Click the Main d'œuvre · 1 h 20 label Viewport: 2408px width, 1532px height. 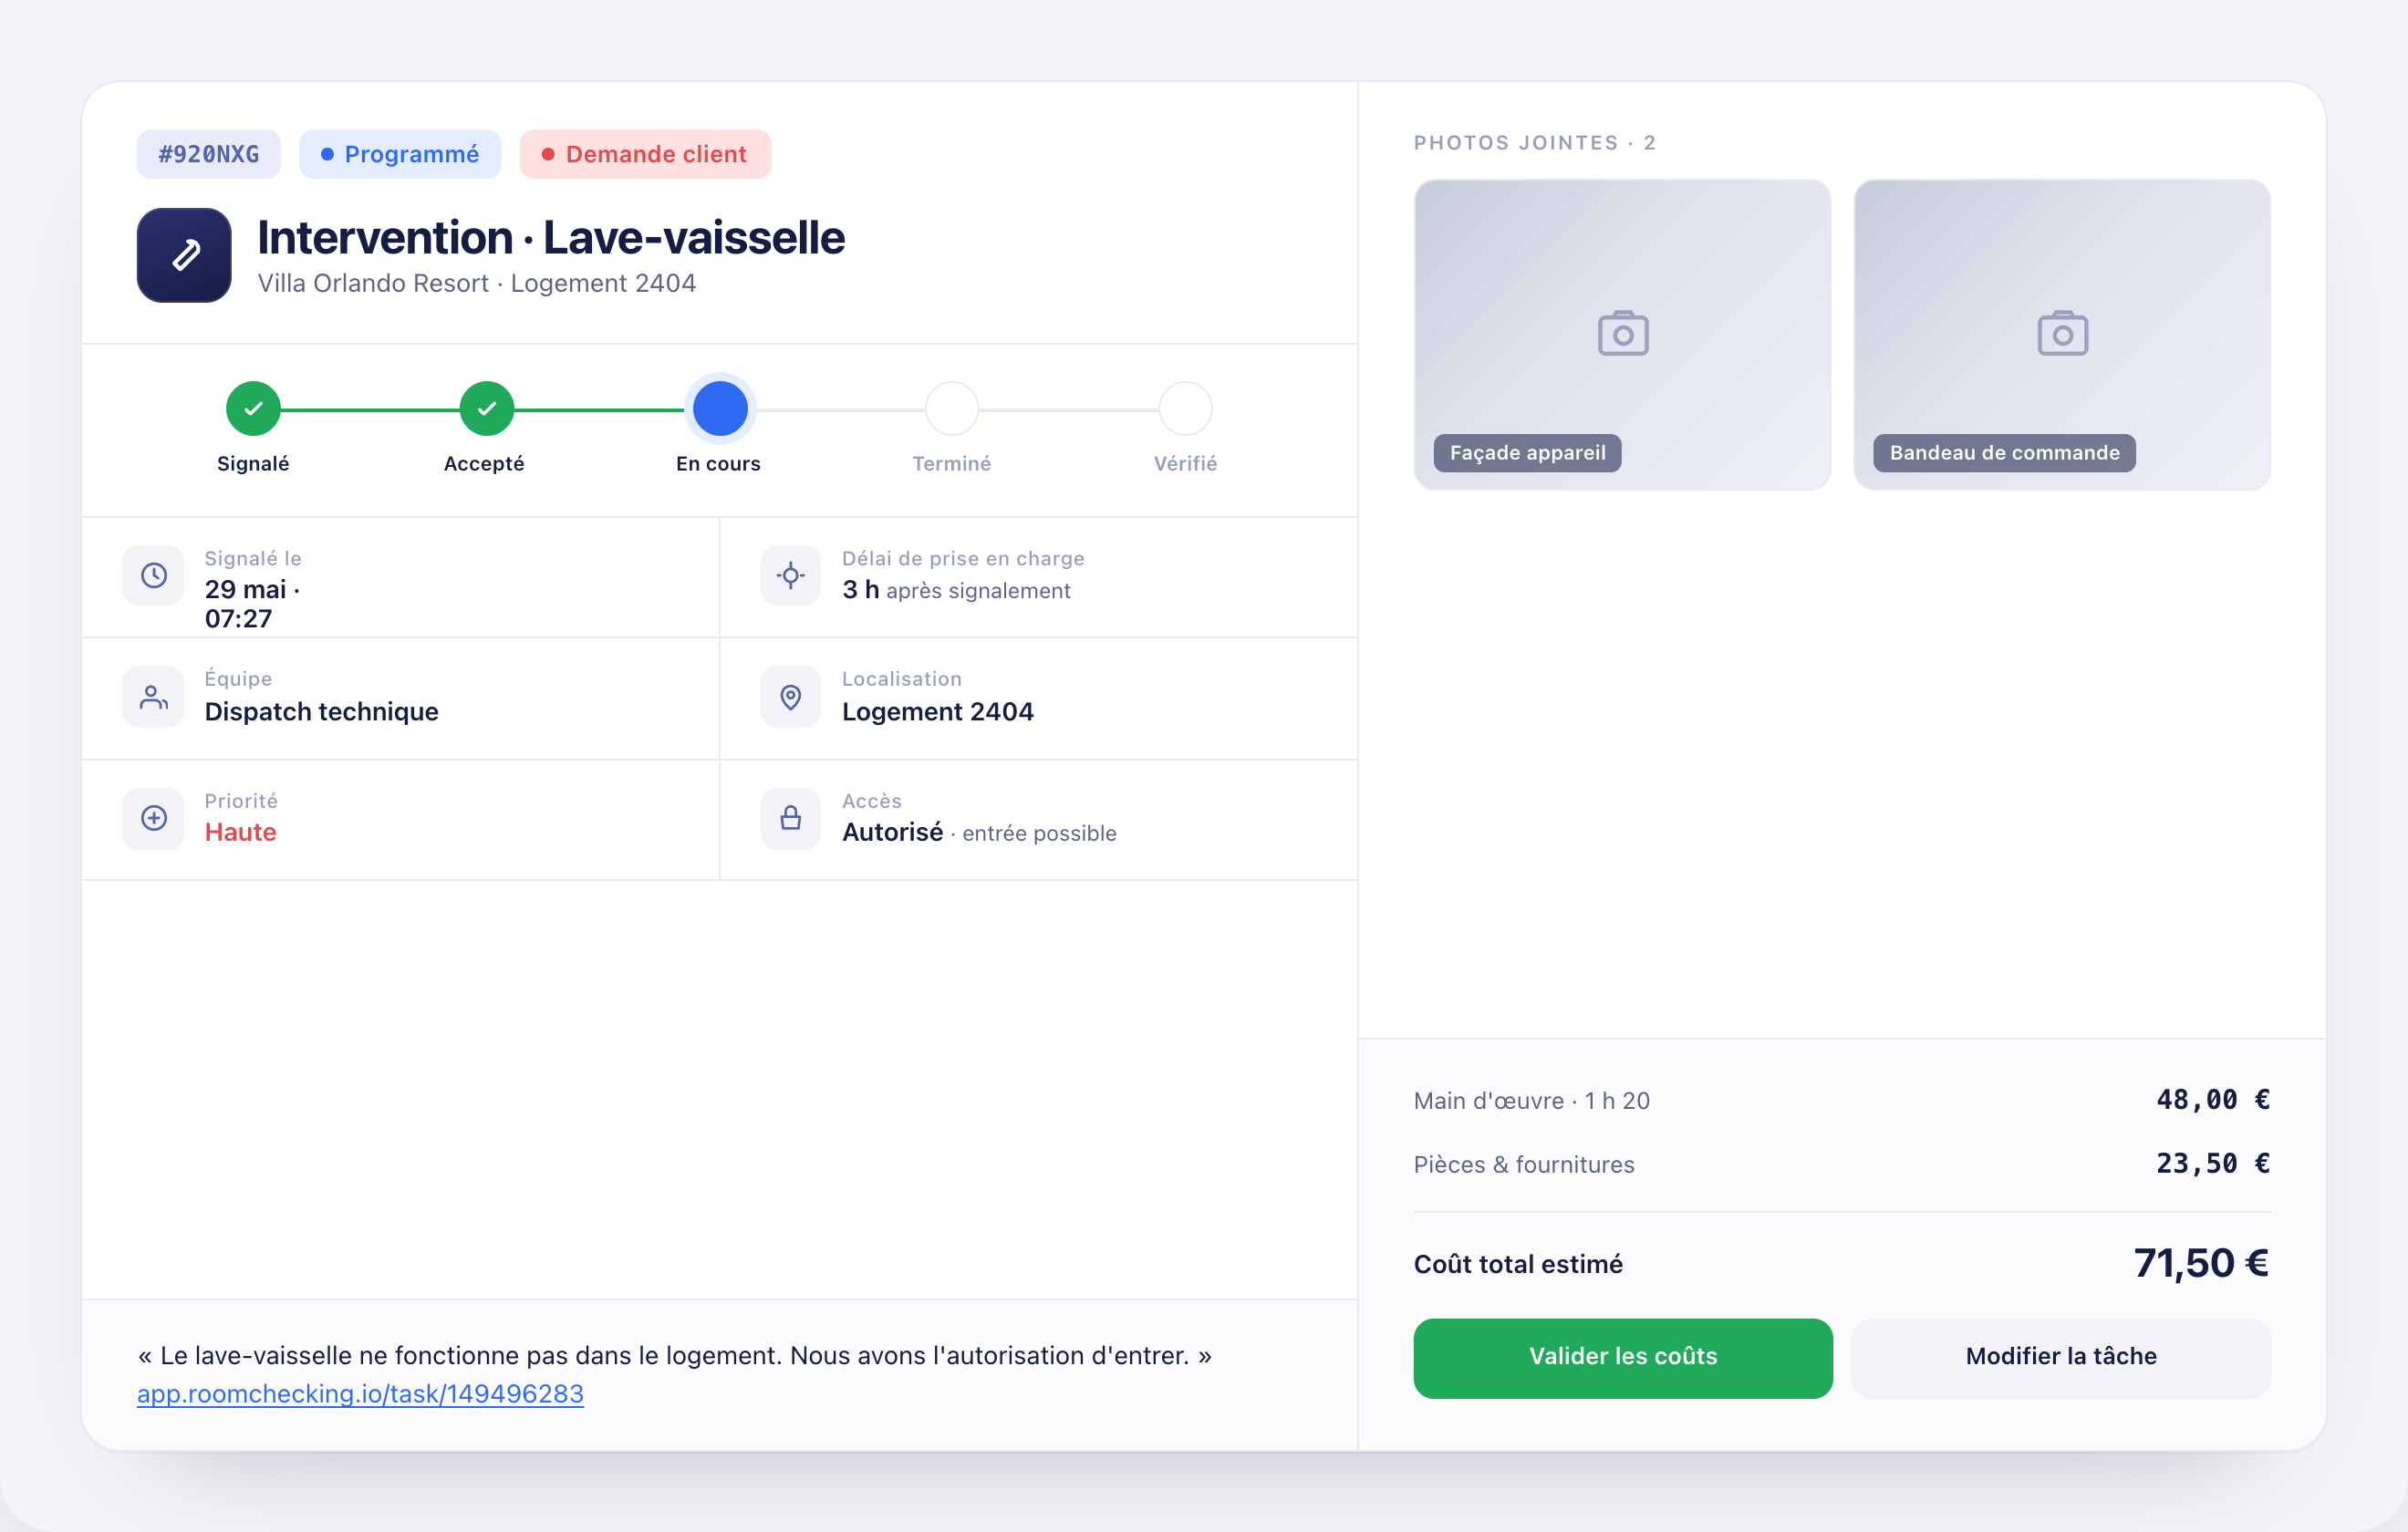[1531, 1100]
